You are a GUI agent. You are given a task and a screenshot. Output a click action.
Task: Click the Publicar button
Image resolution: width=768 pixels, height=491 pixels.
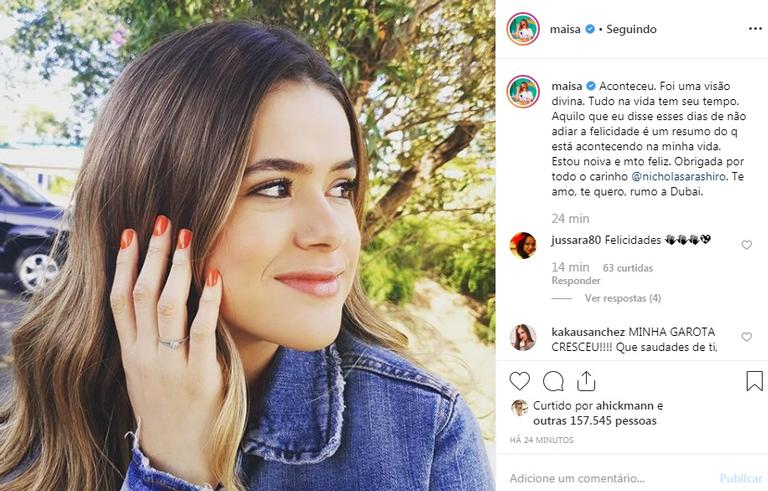coord(741,478)
